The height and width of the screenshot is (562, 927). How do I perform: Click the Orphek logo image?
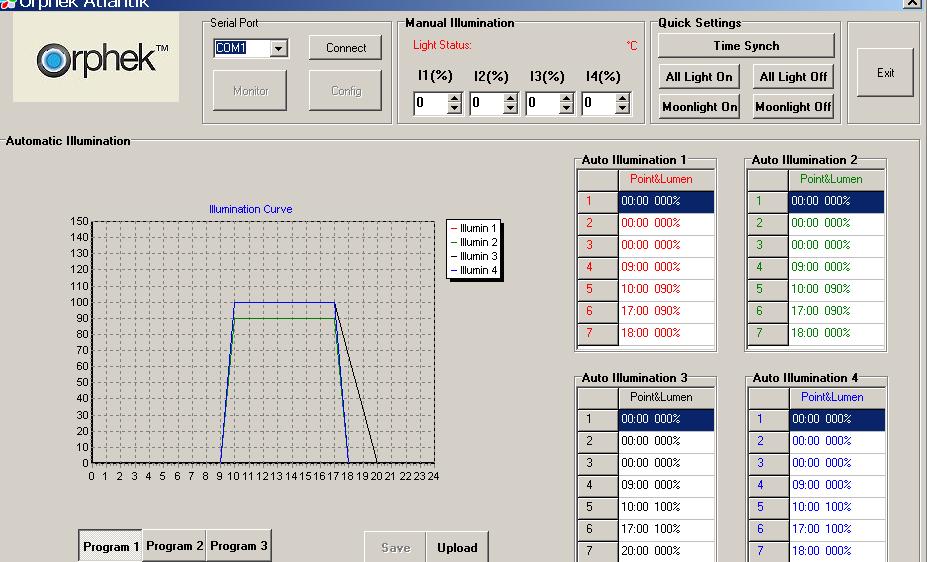point(96,57)
